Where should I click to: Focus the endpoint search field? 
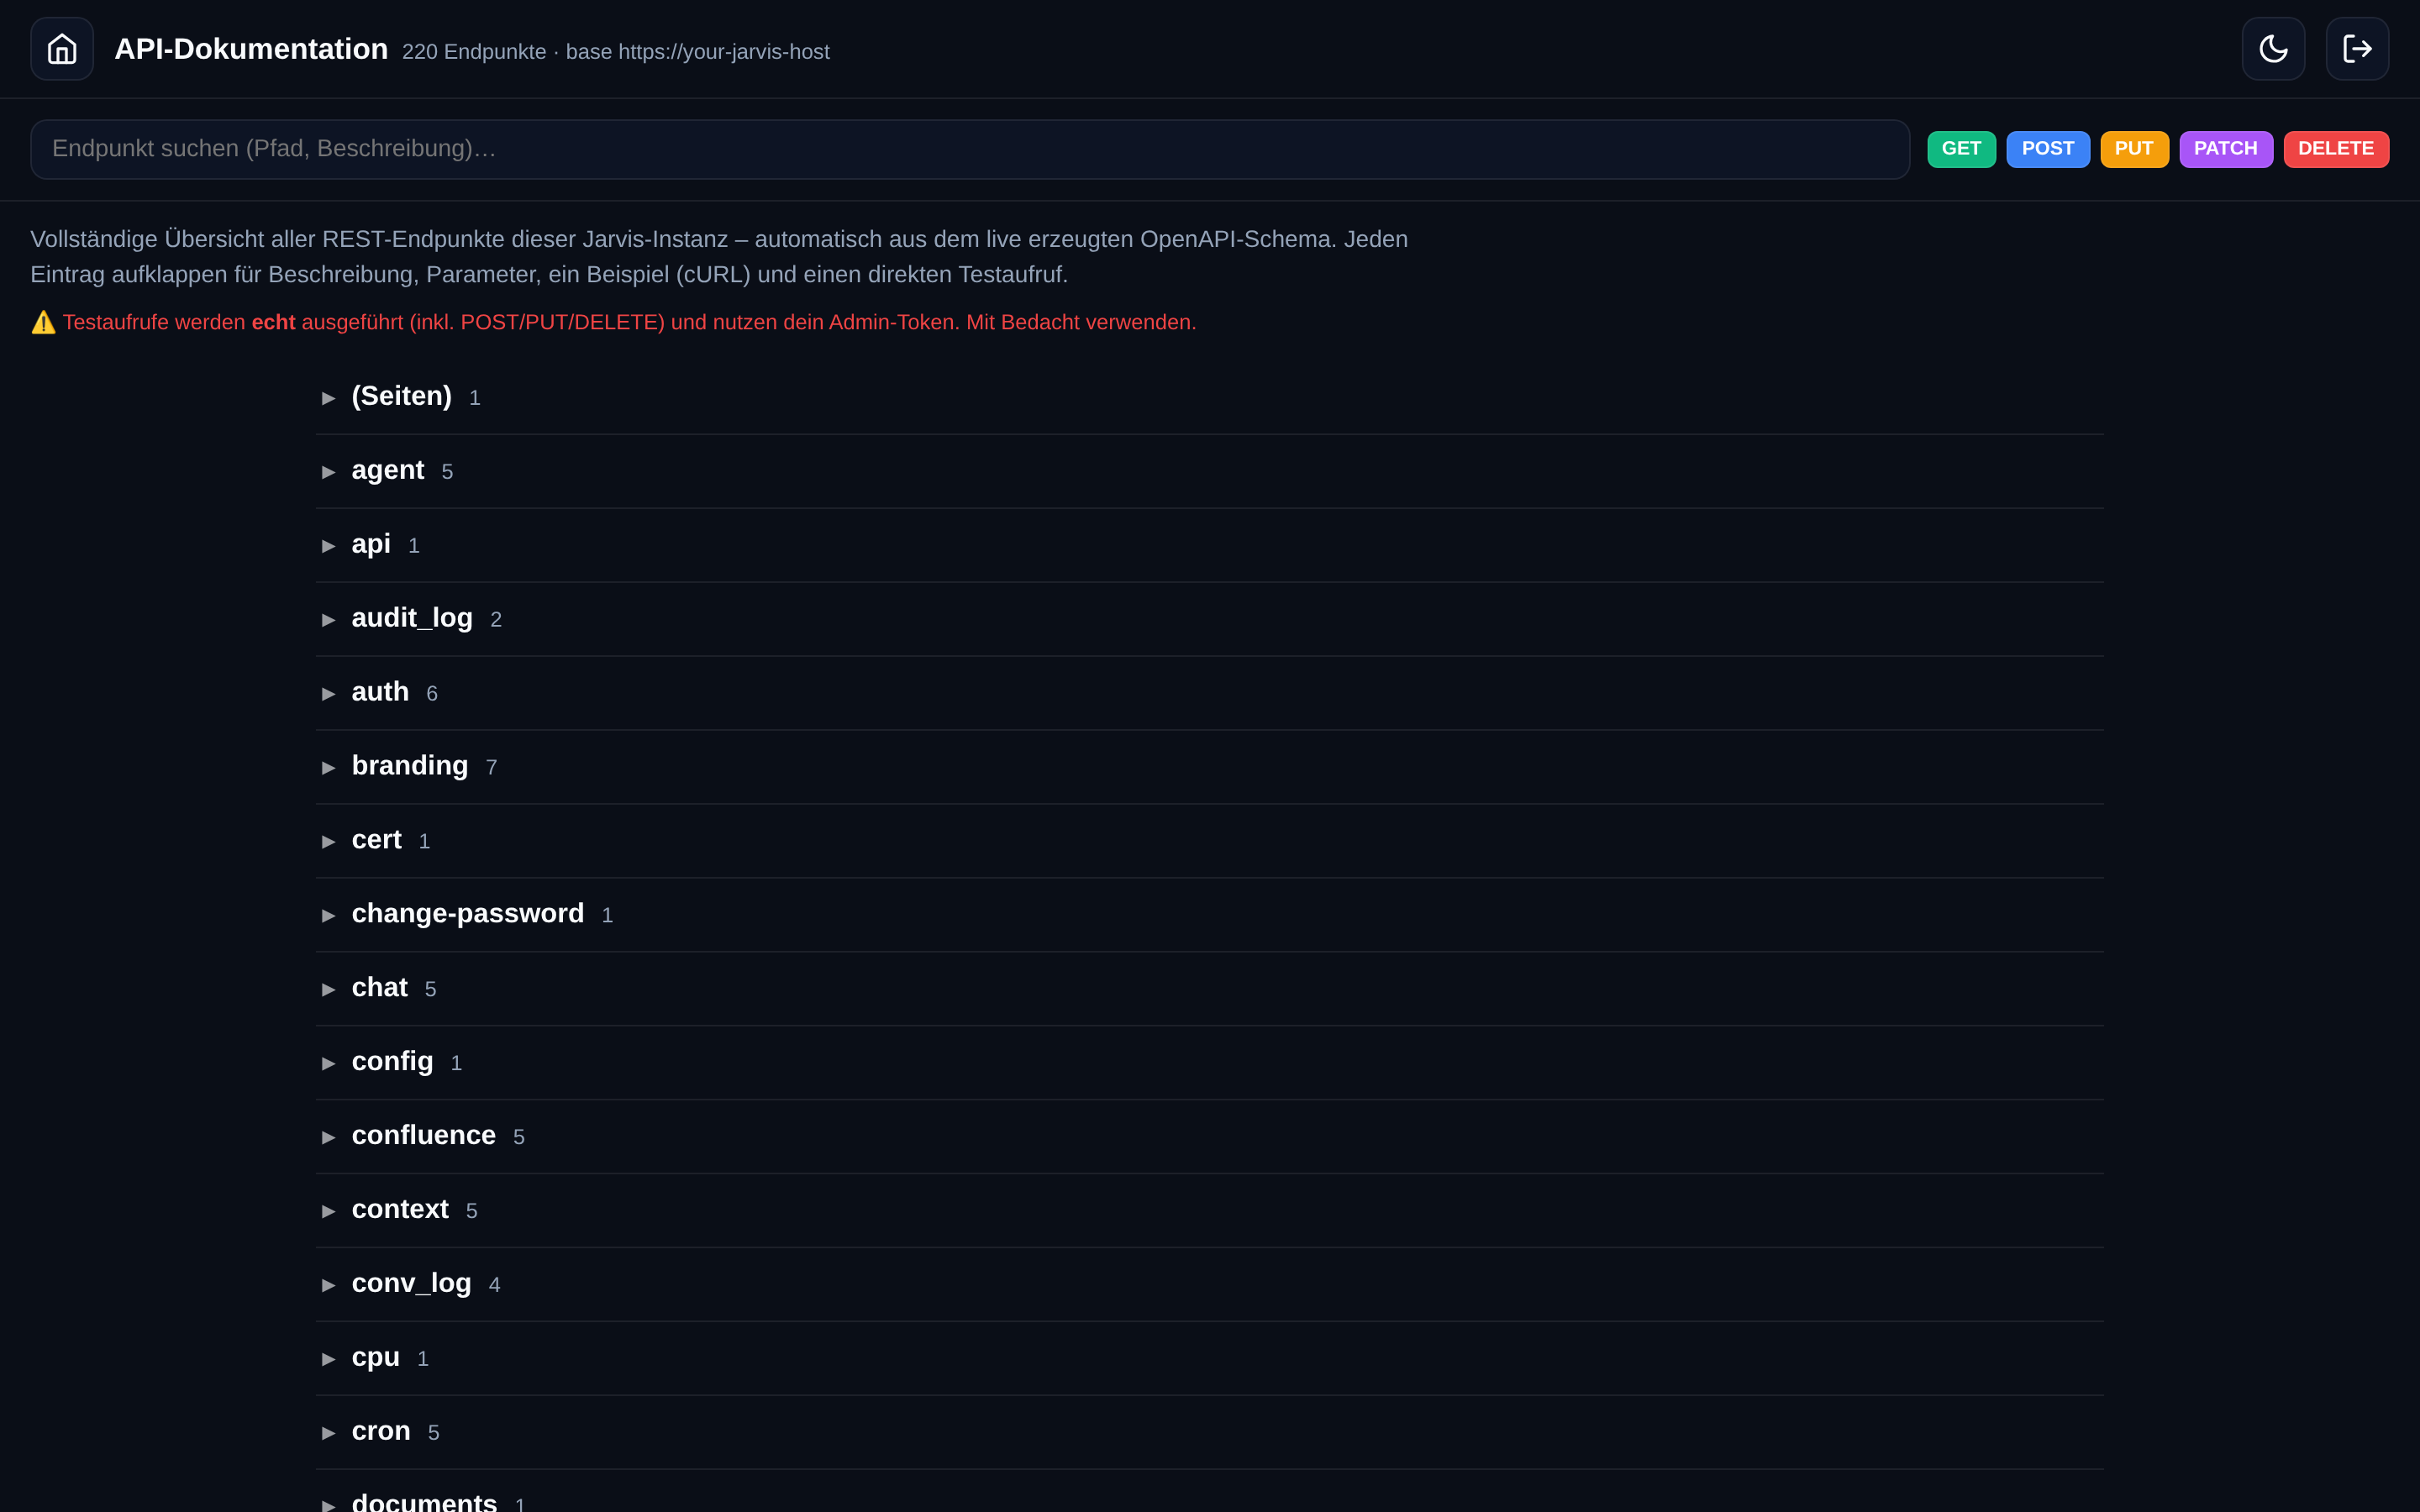pyautogui.click(x=969, y=149)
